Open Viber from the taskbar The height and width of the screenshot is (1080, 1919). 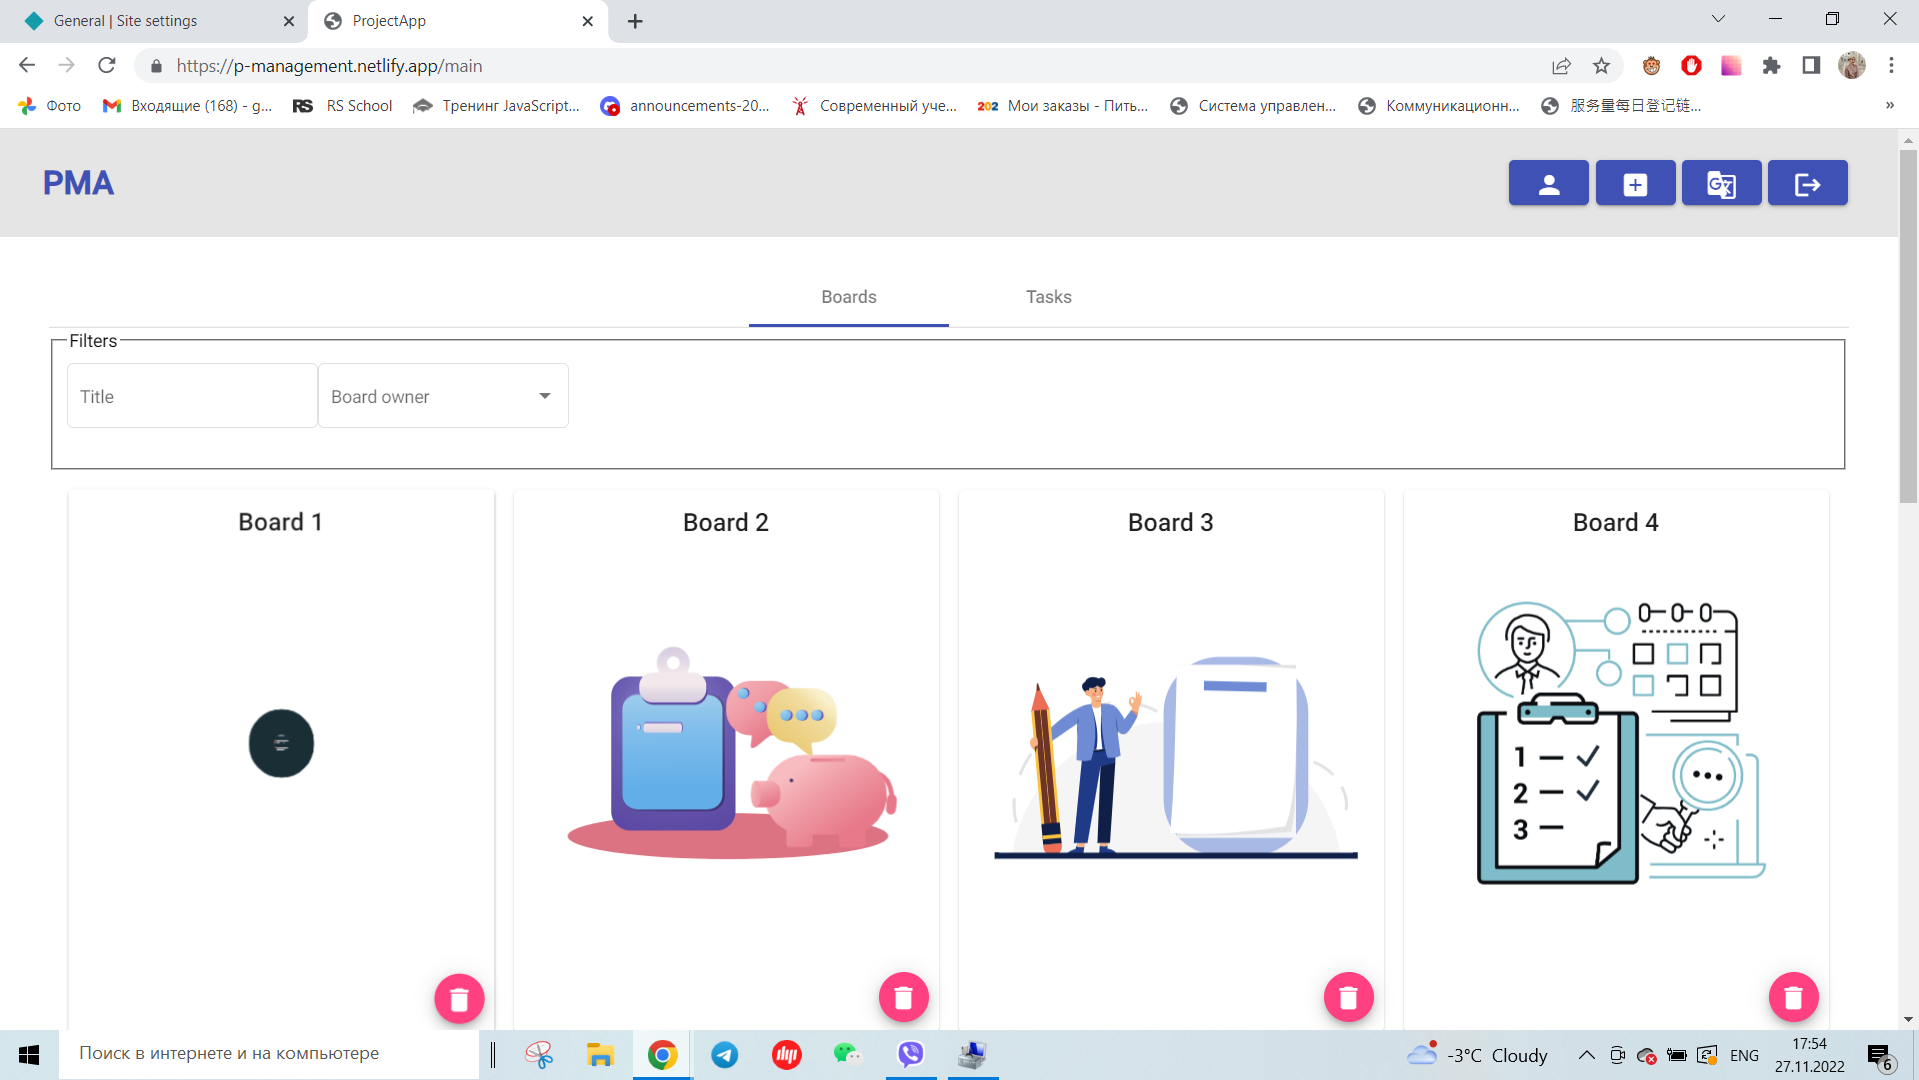tap(911, 1054)
